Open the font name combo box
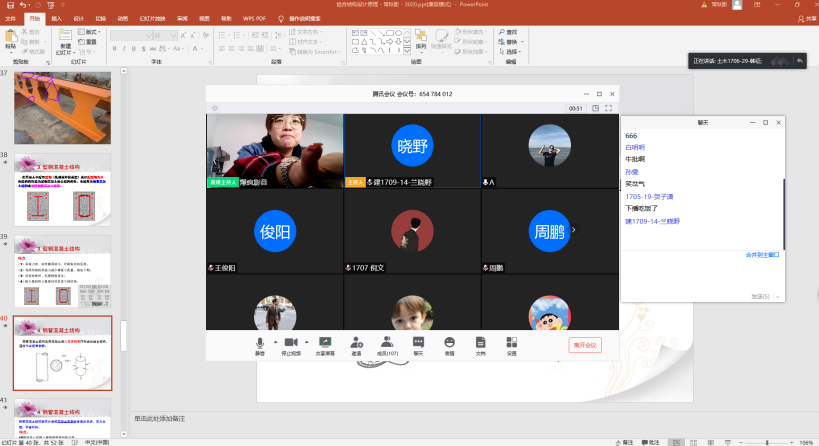 131,36
